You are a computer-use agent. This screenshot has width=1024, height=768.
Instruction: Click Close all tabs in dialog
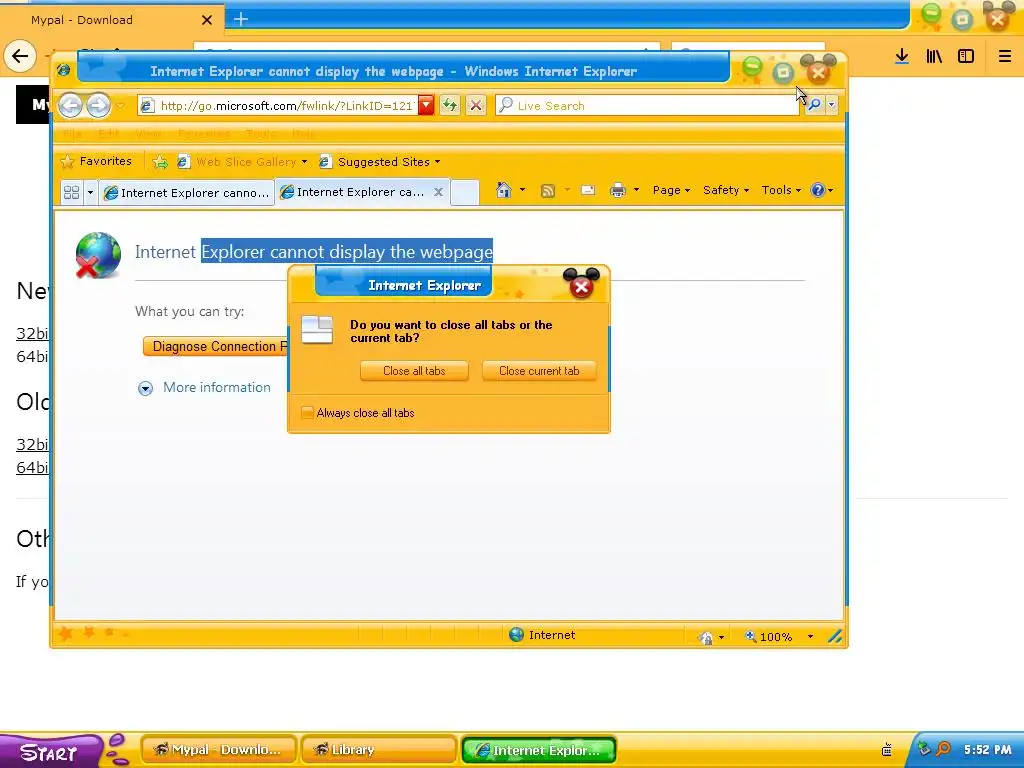click(414, 371)
